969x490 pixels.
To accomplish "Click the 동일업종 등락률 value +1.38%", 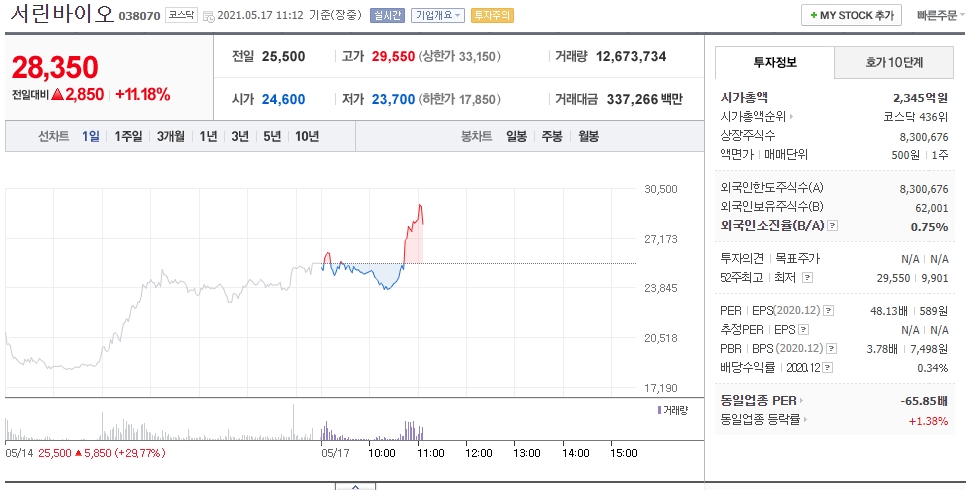I will point(928,421).
